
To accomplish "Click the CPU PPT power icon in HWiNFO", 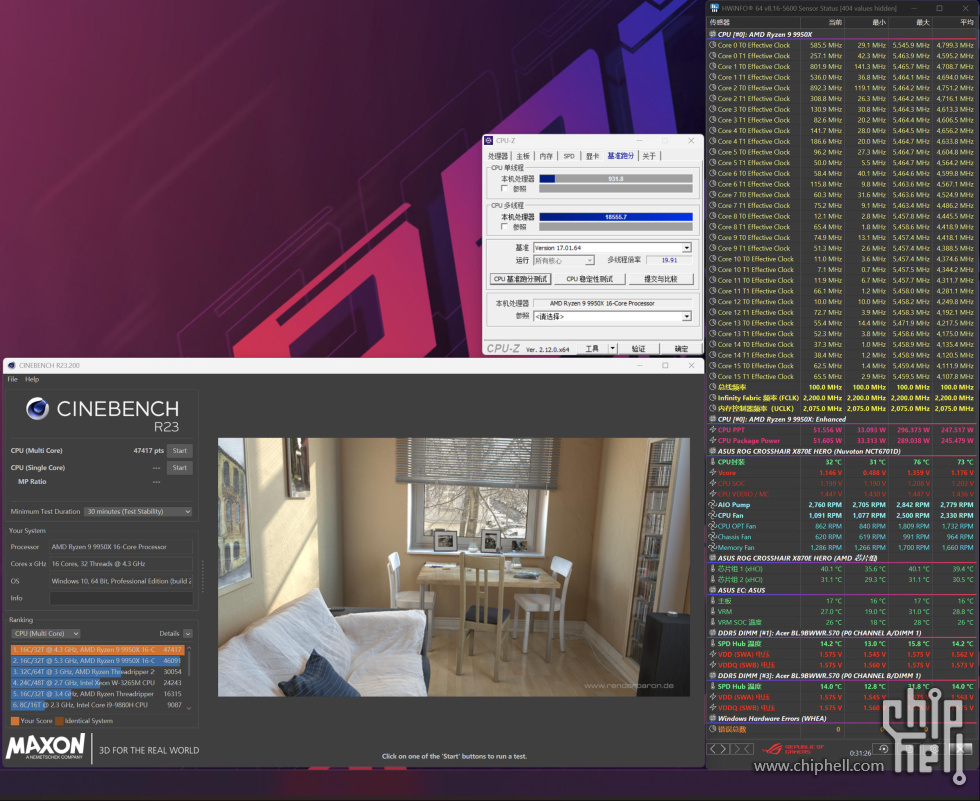I will coord(712,430).
